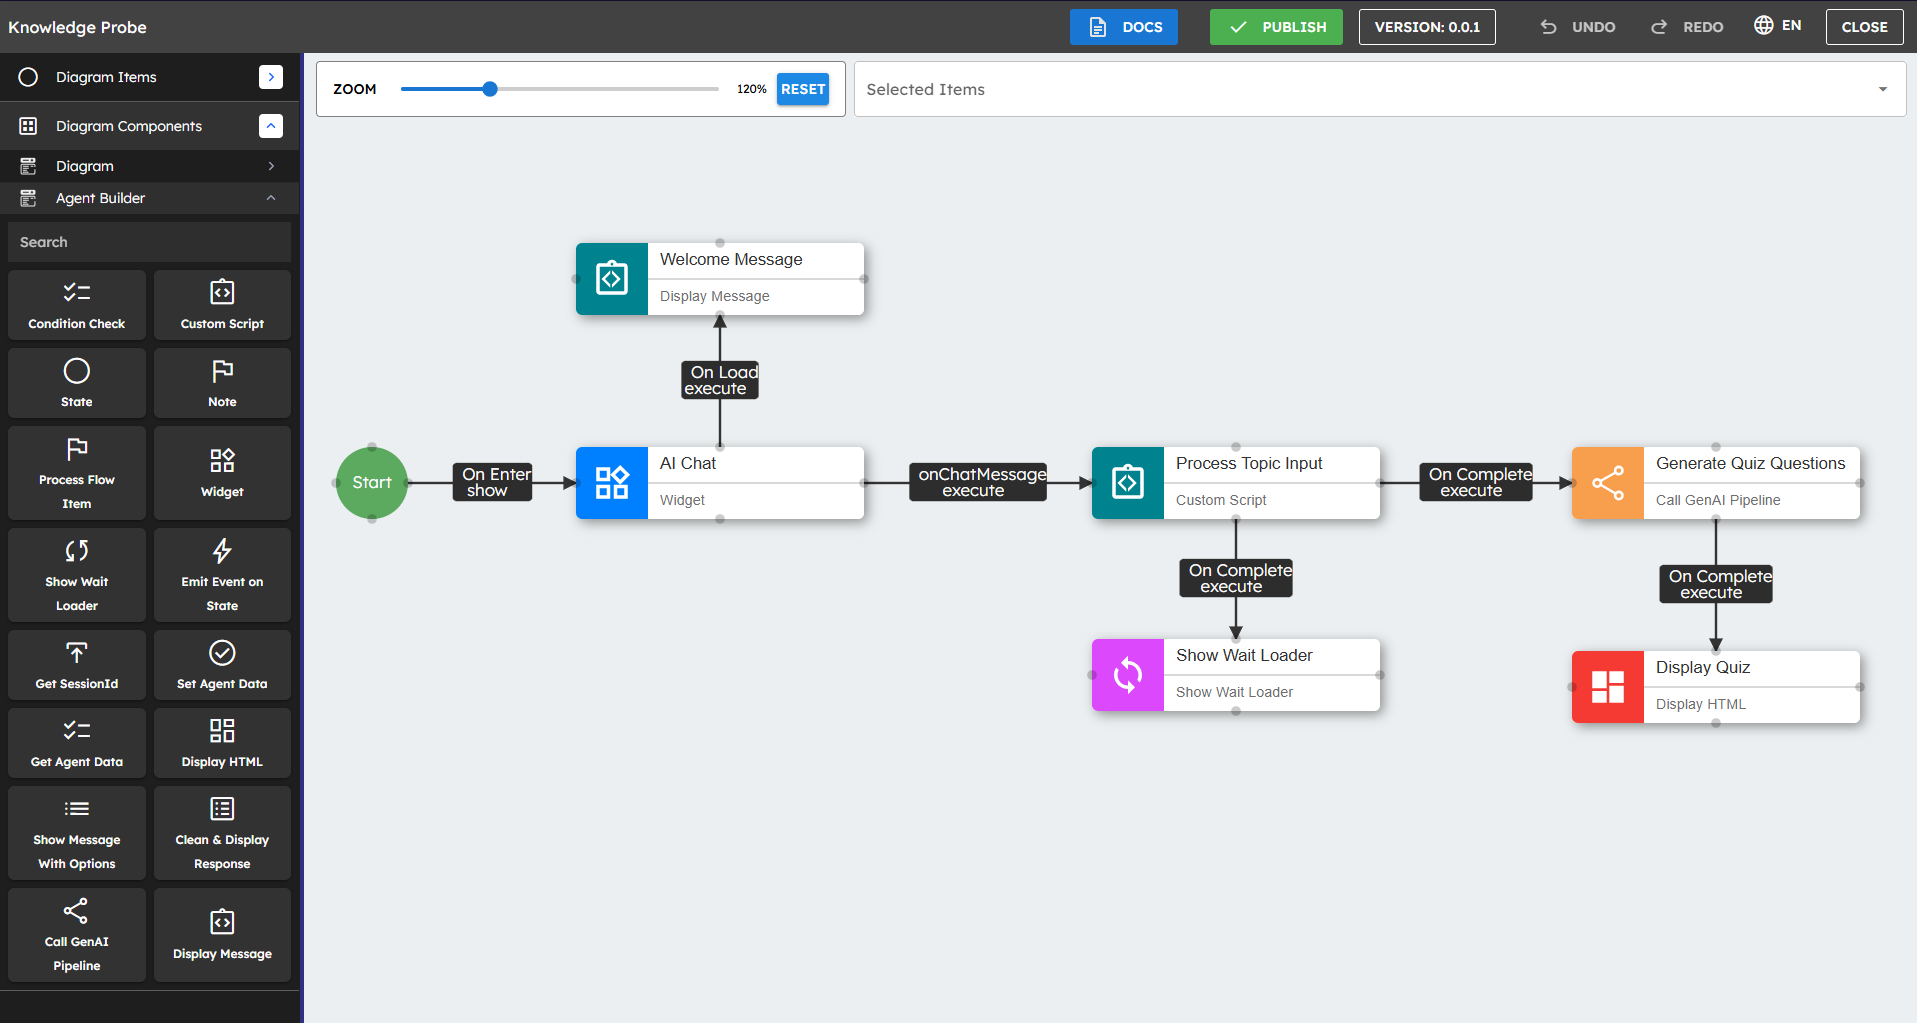Pick the Custom Script component in palette
Screen dimensions: 1917x1023
[x=222, y=305]
